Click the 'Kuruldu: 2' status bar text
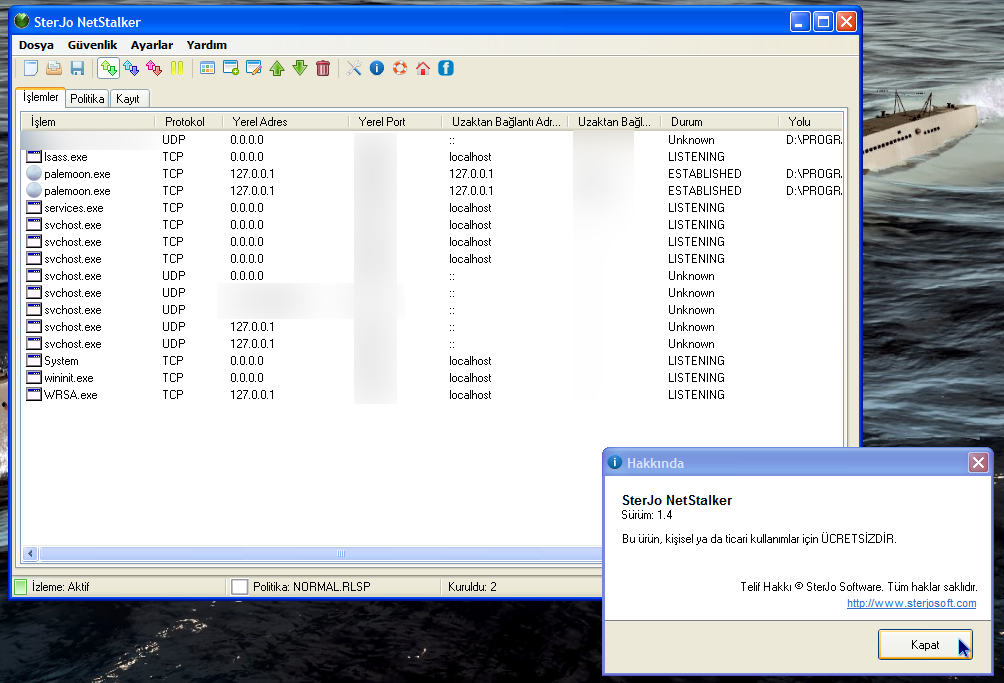1004x683 pixels. point(472,587)
